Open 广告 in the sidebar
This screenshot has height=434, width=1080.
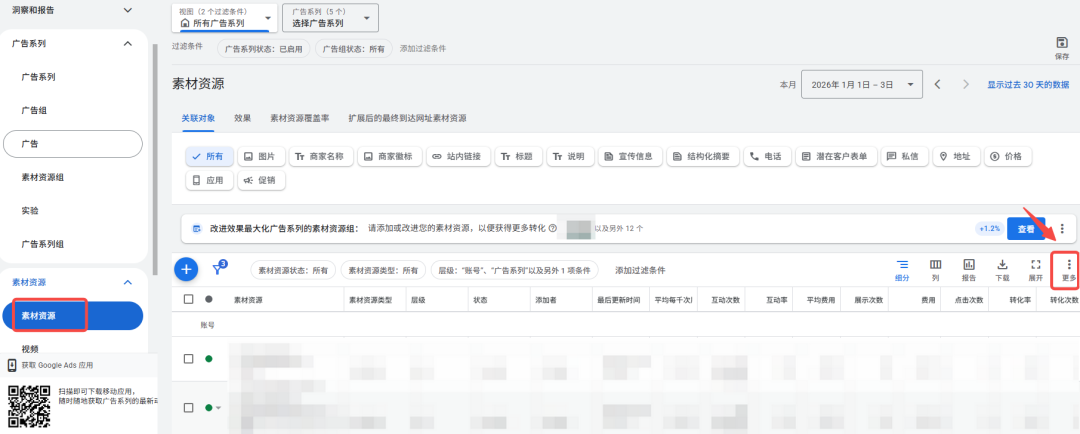tap(72, 144)
